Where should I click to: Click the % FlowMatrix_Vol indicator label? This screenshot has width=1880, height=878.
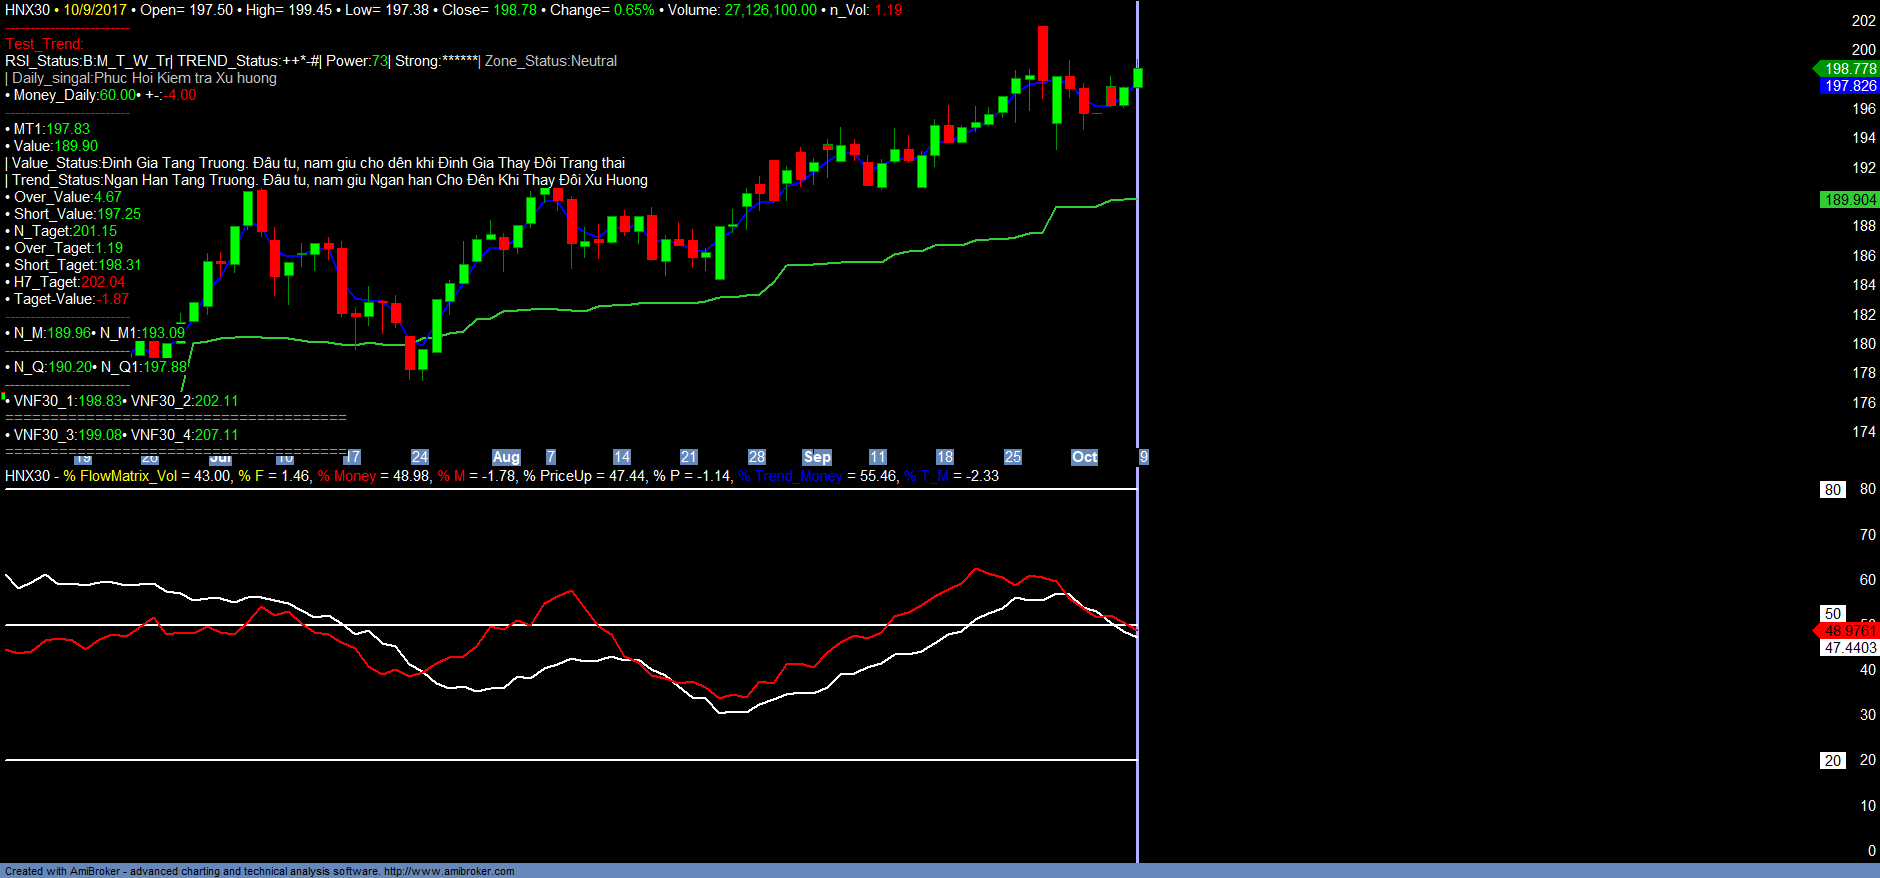(x=120, y=476)
